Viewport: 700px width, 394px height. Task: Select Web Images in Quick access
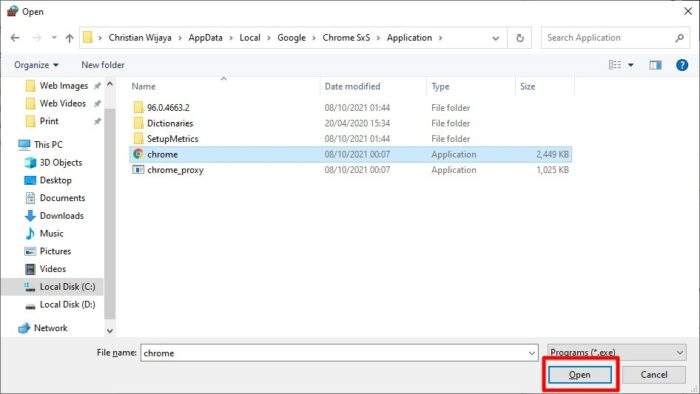(63, 86)
